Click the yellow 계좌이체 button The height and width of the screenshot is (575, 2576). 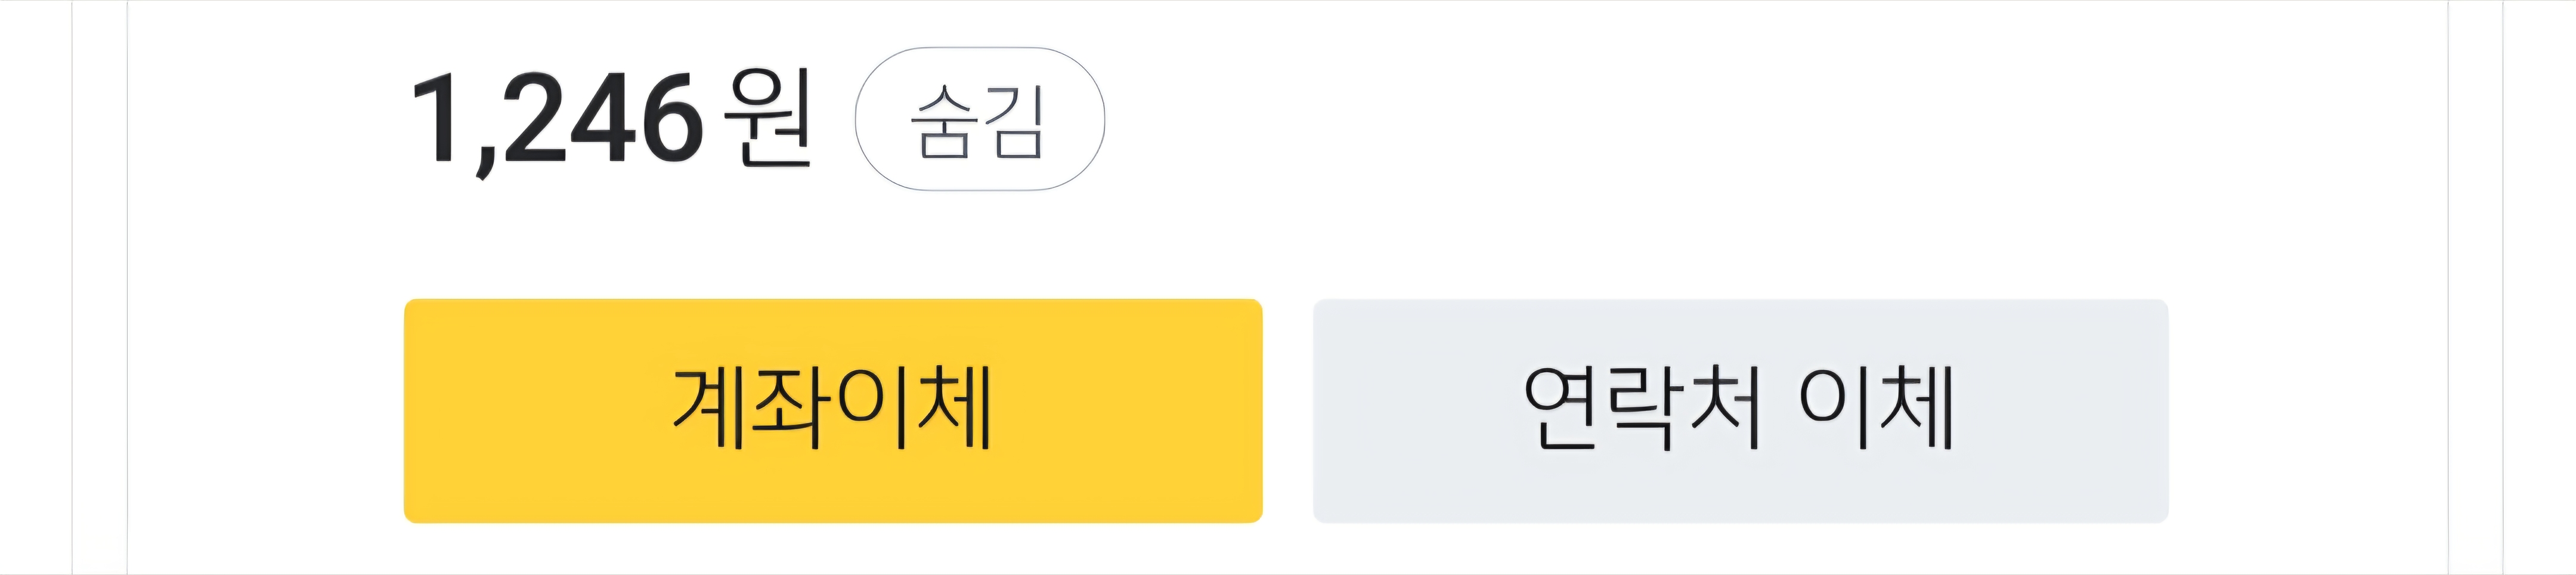pyautogui.click(x=832, y=410)
